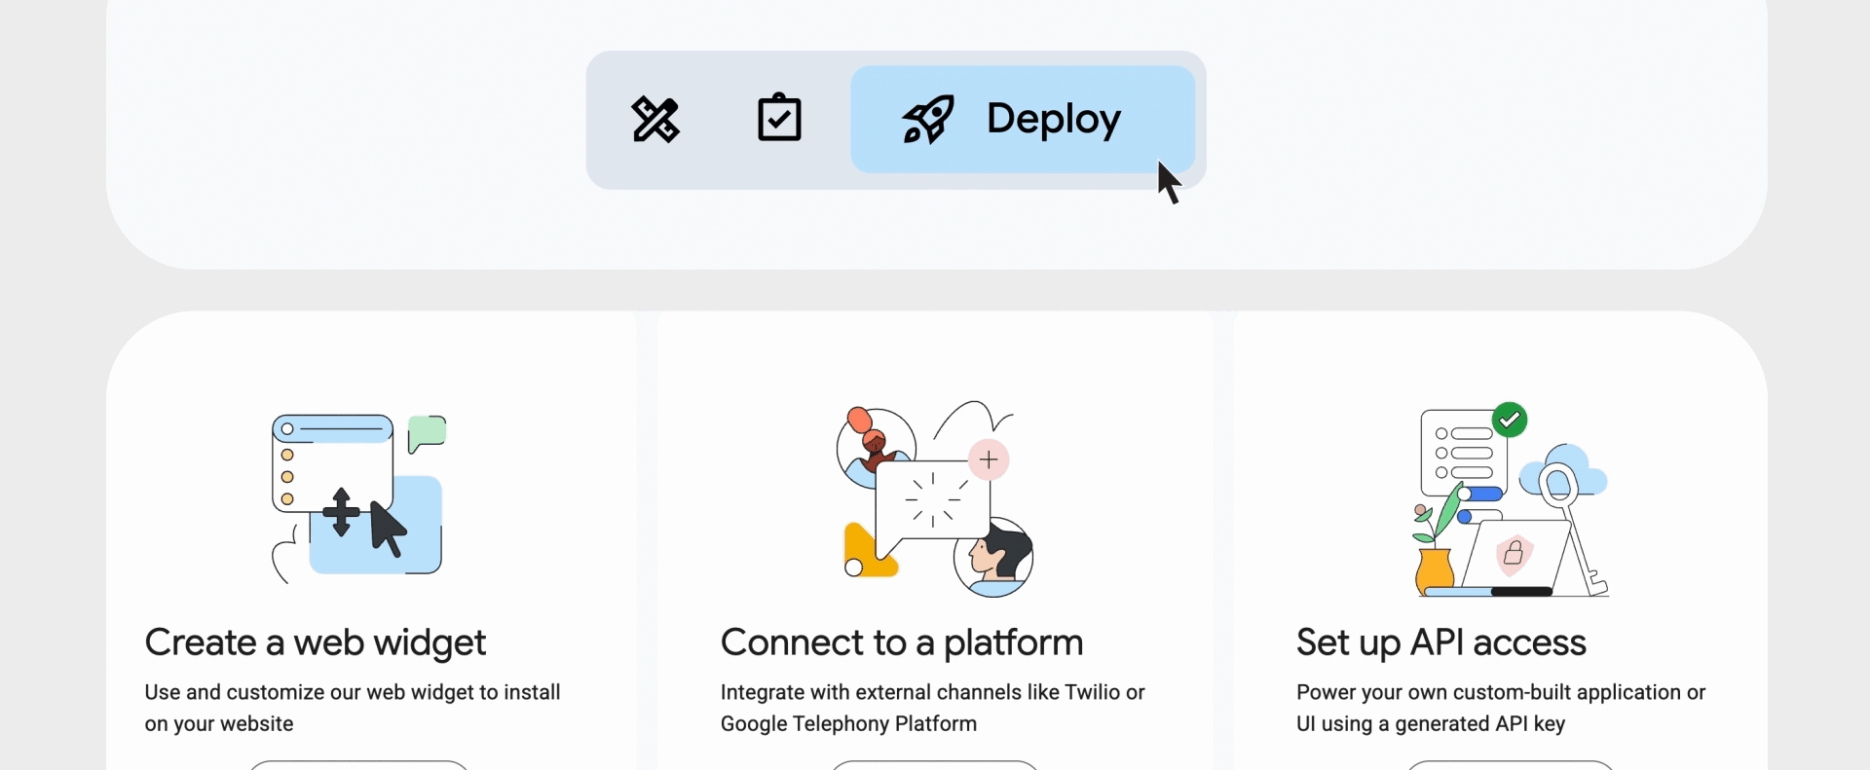Click the pencil and ruler design icon

[655, 120]
